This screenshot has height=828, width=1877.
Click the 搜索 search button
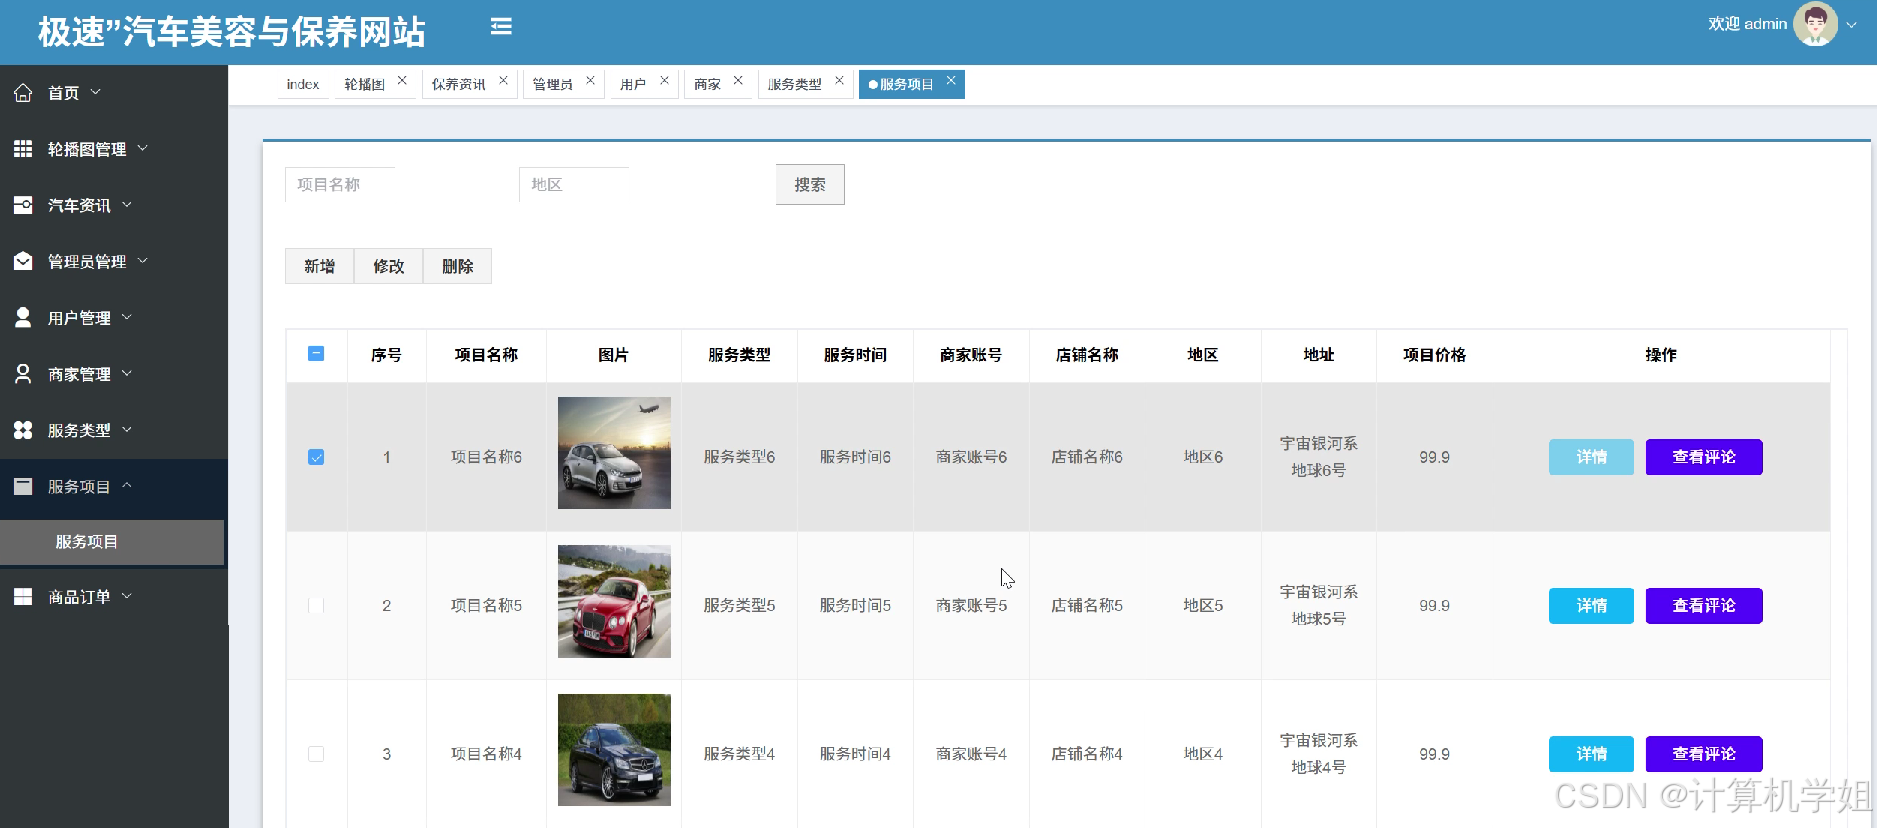tap(810, 185)
